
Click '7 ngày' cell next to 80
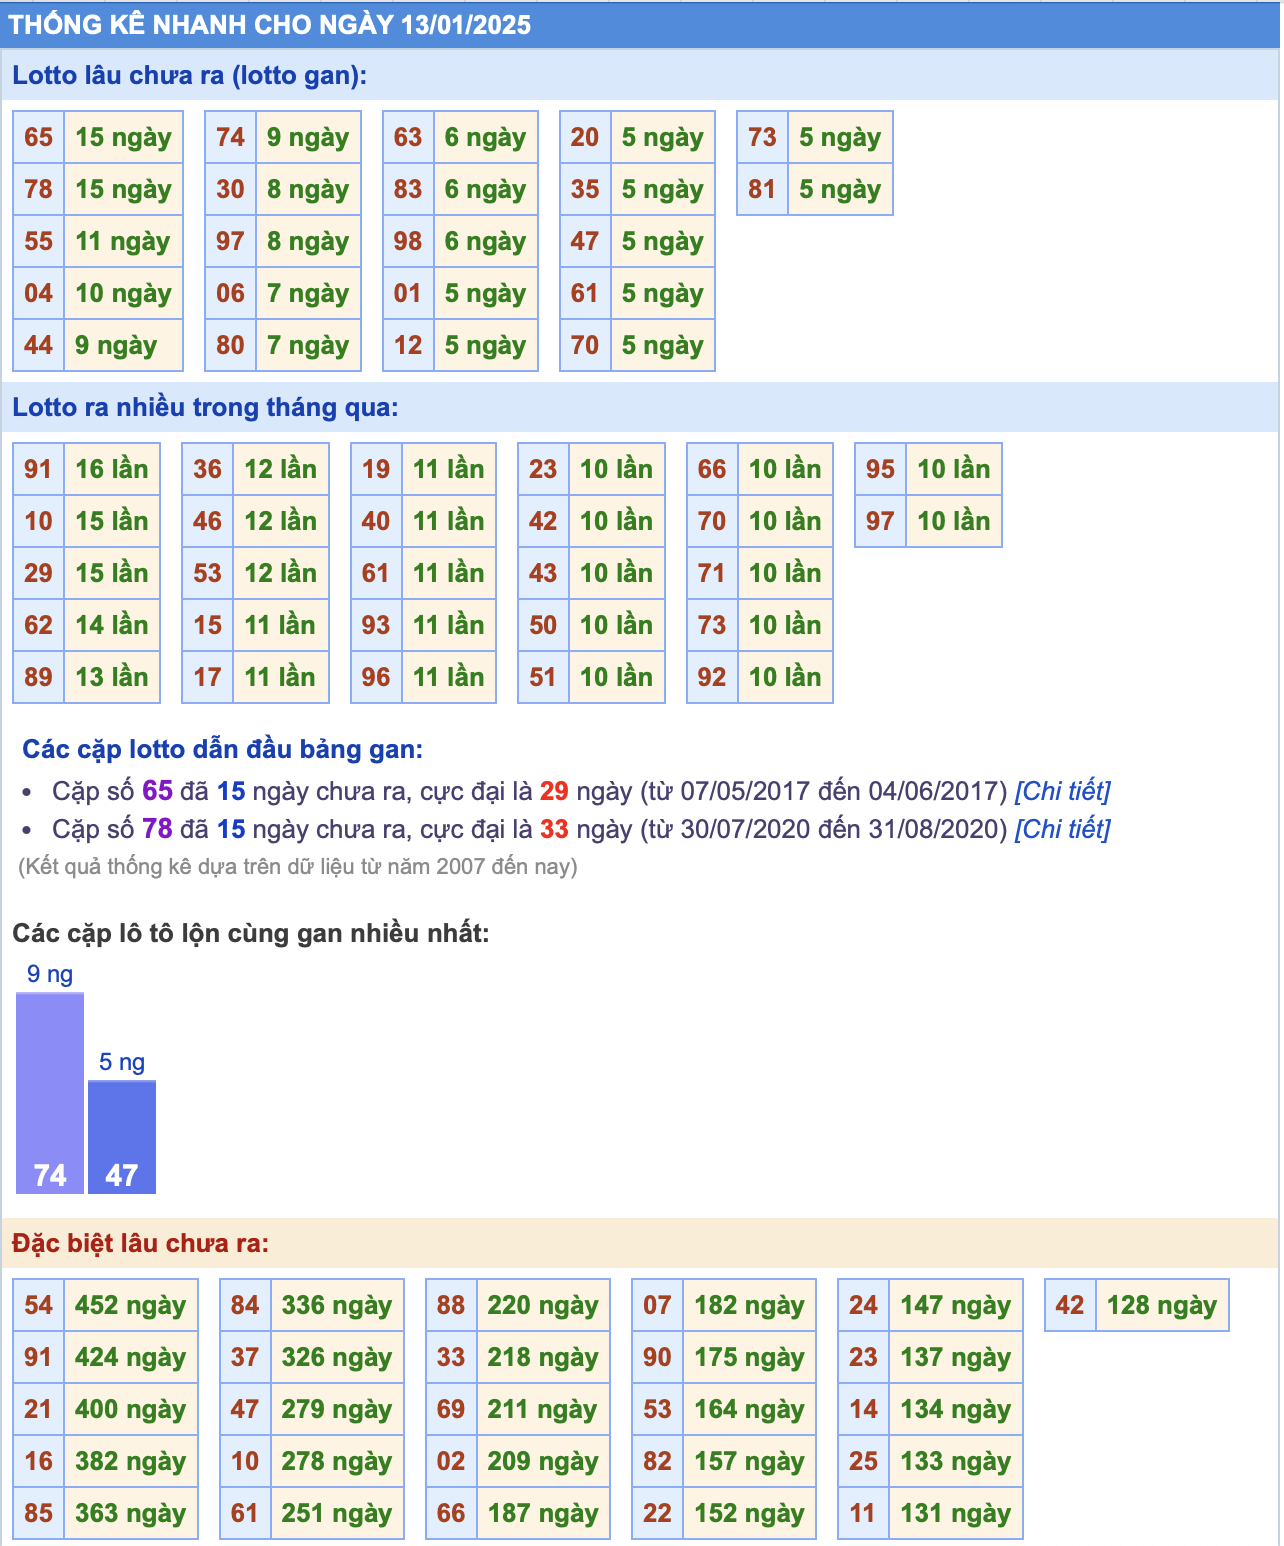click(x=308, y=345)
